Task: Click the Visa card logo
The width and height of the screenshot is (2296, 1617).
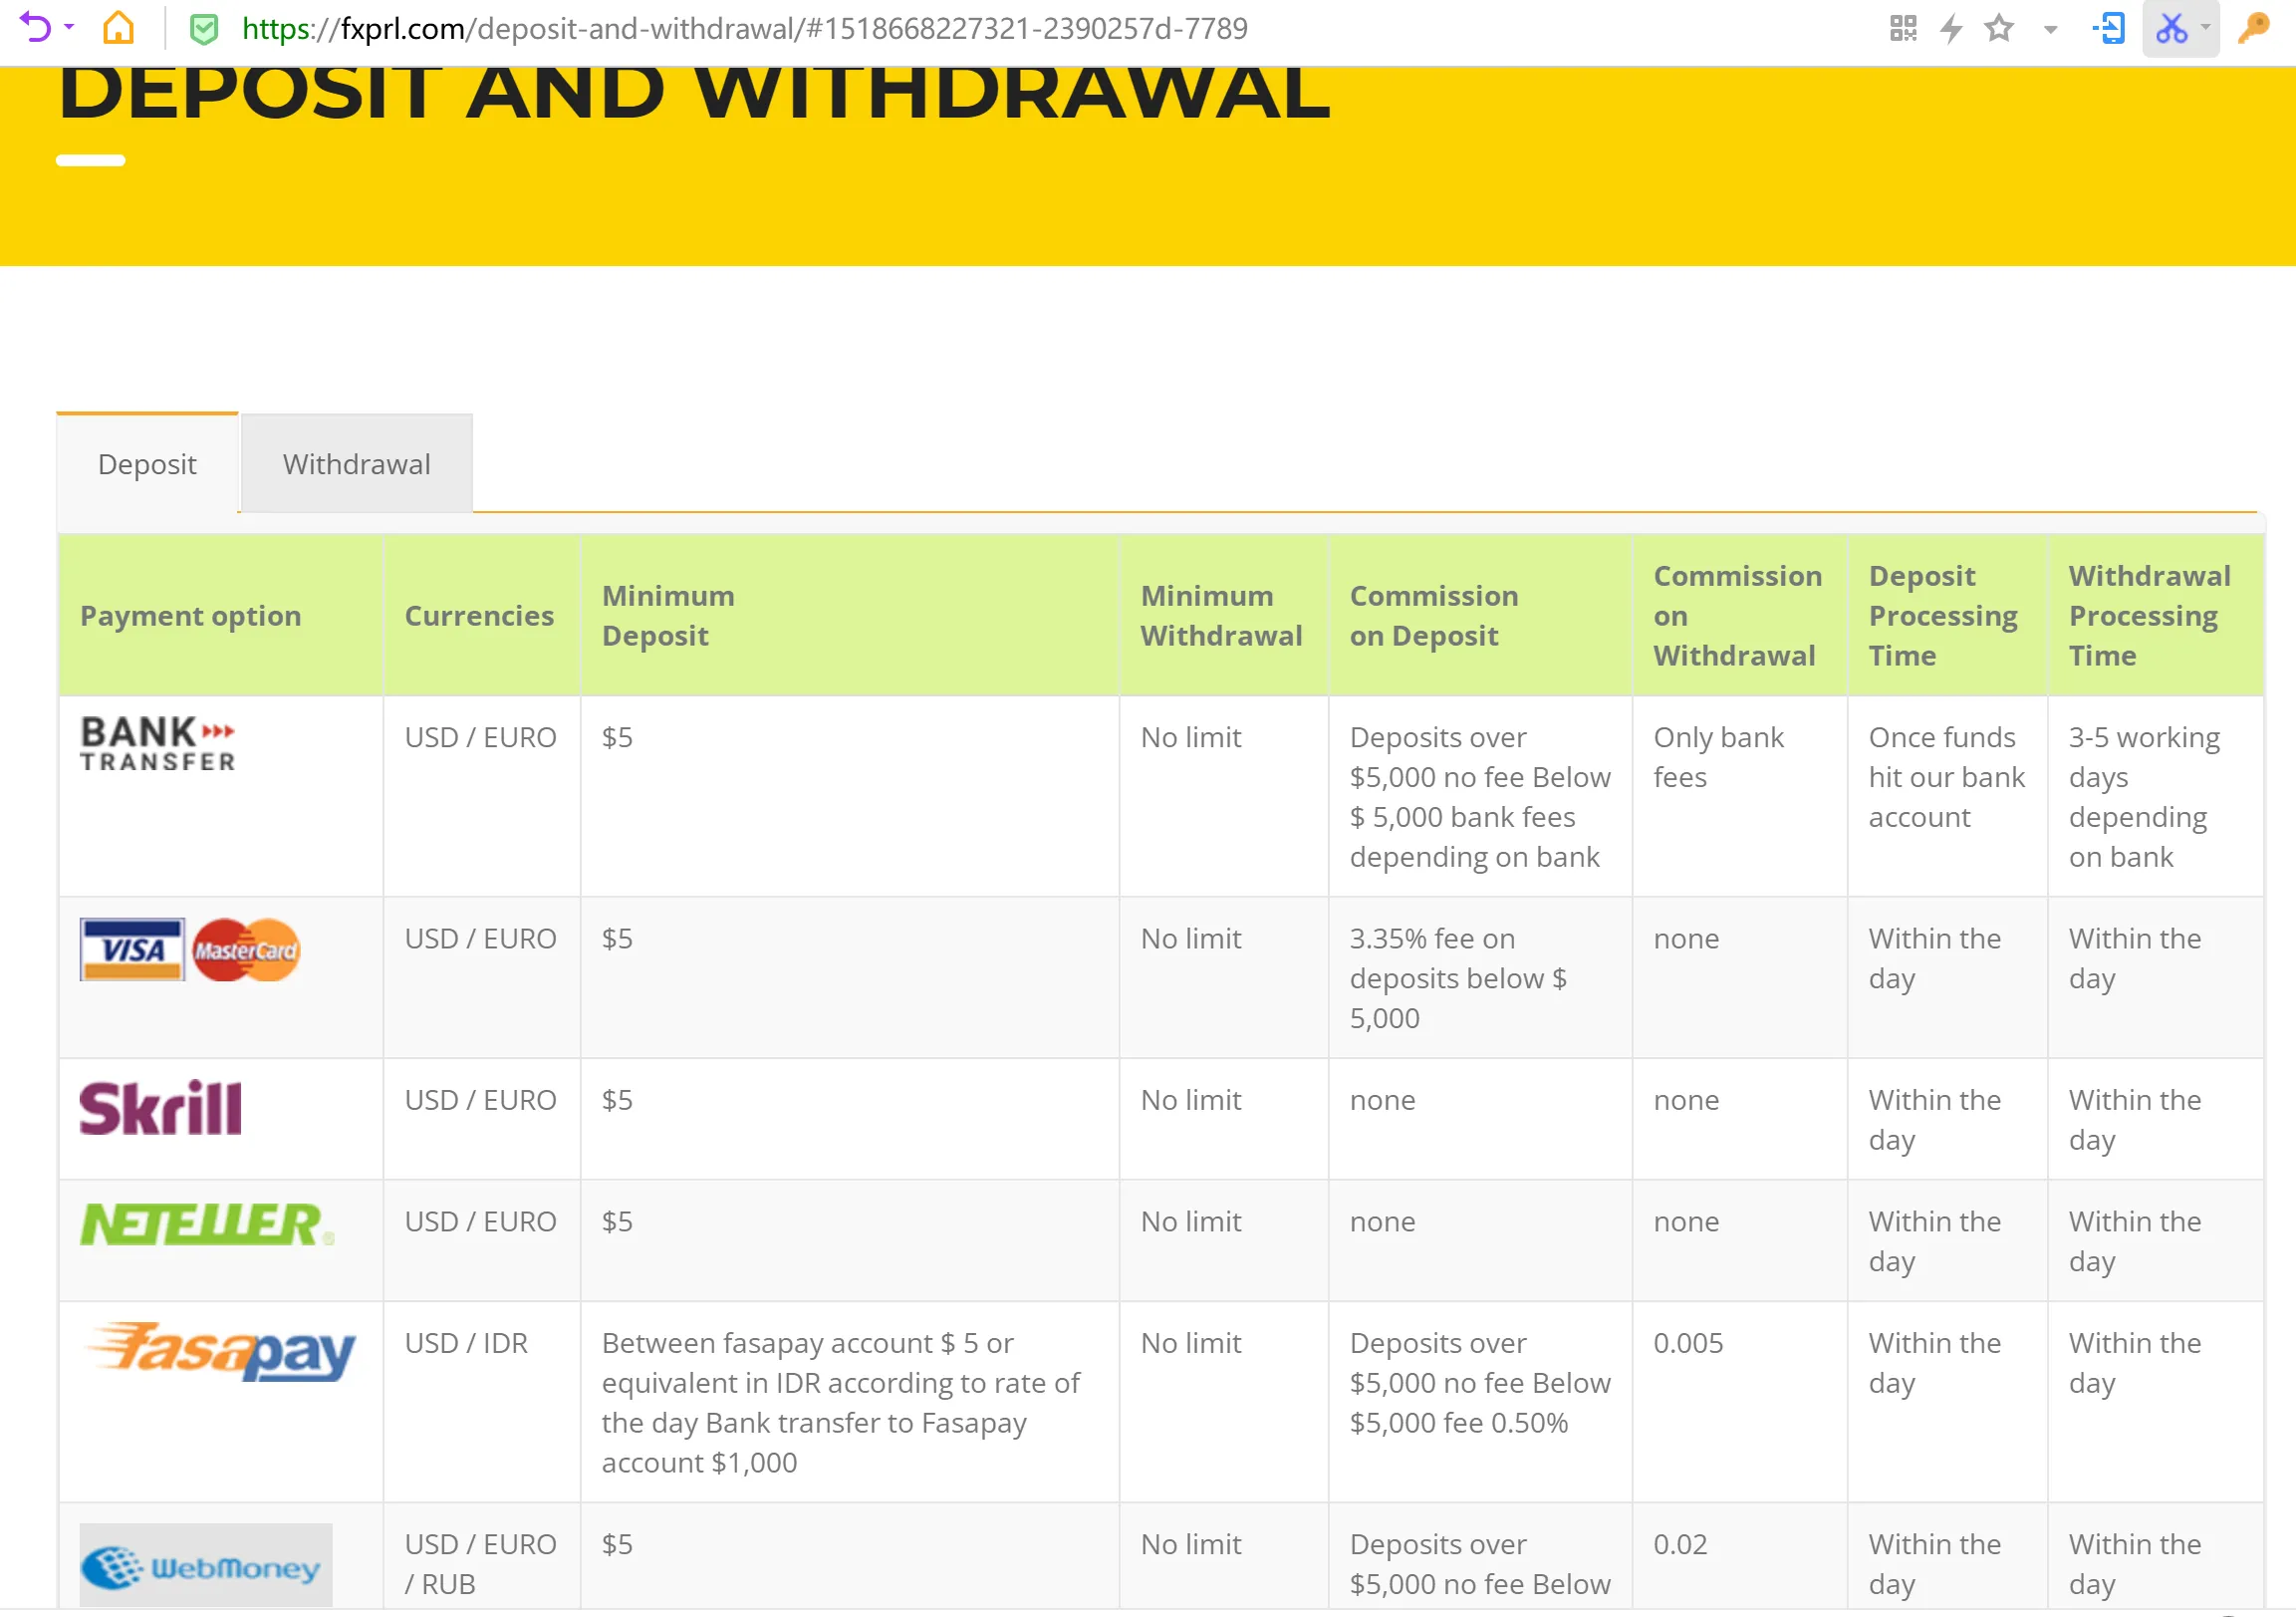Action: [x=132, y=949]
